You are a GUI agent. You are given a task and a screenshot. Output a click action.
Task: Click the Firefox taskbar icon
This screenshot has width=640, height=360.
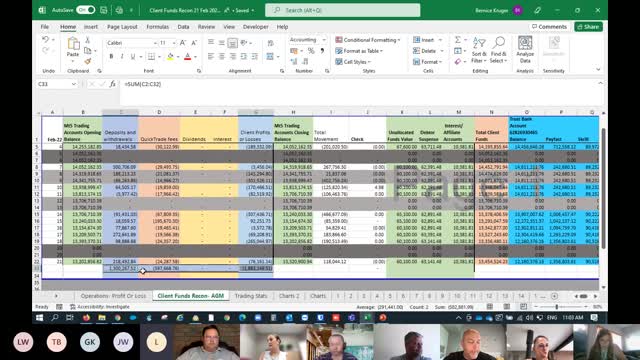[86, 318]
